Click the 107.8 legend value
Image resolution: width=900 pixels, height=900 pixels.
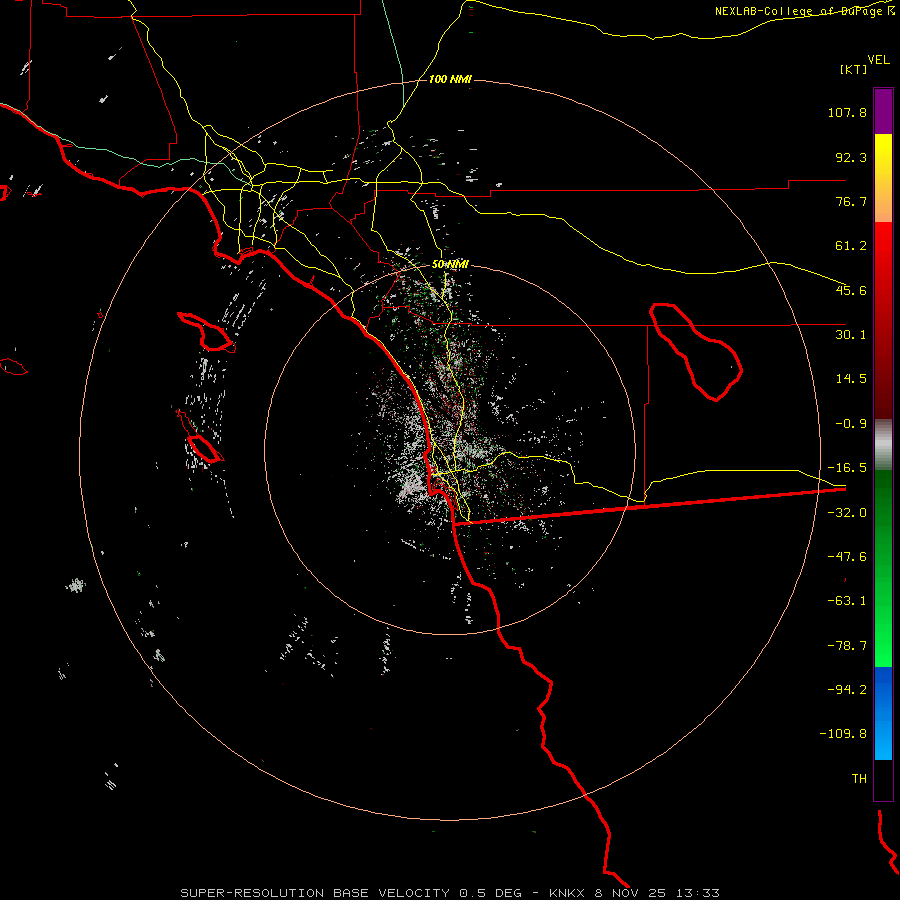[847, 112]
